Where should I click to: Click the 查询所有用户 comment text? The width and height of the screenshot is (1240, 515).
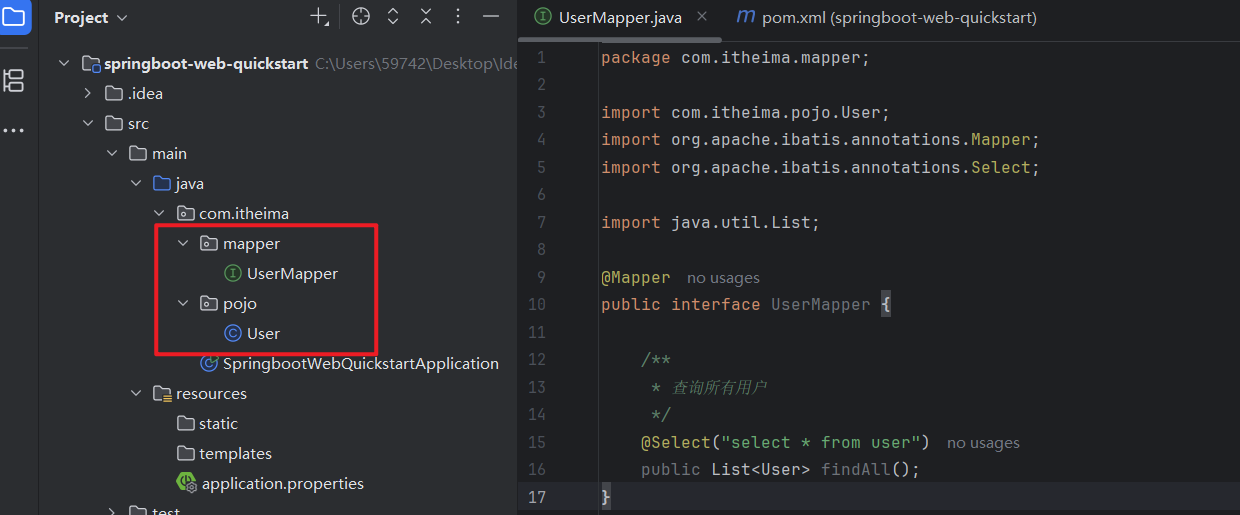point(718,387)
